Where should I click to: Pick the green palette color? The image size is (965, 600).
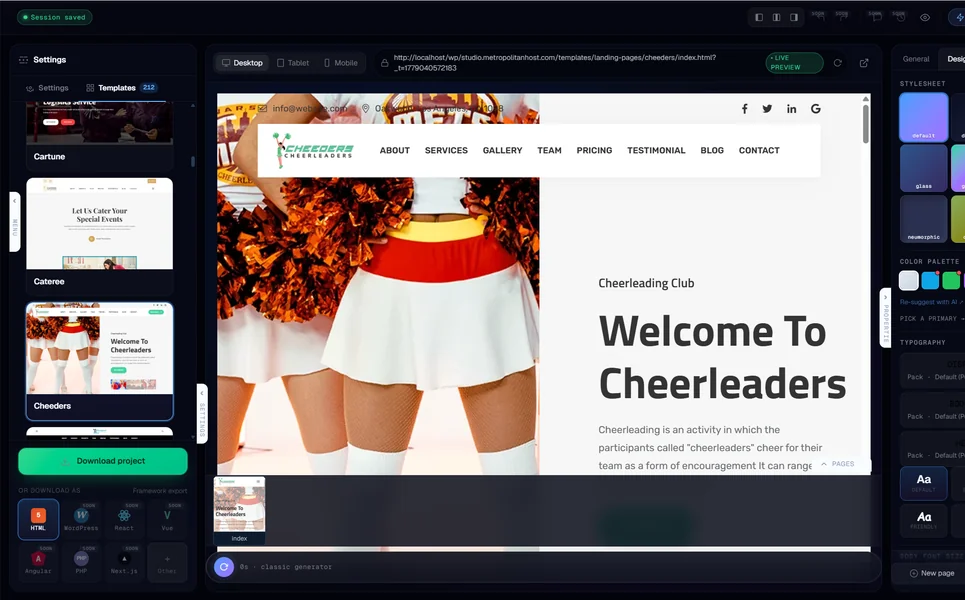point(951,281)
